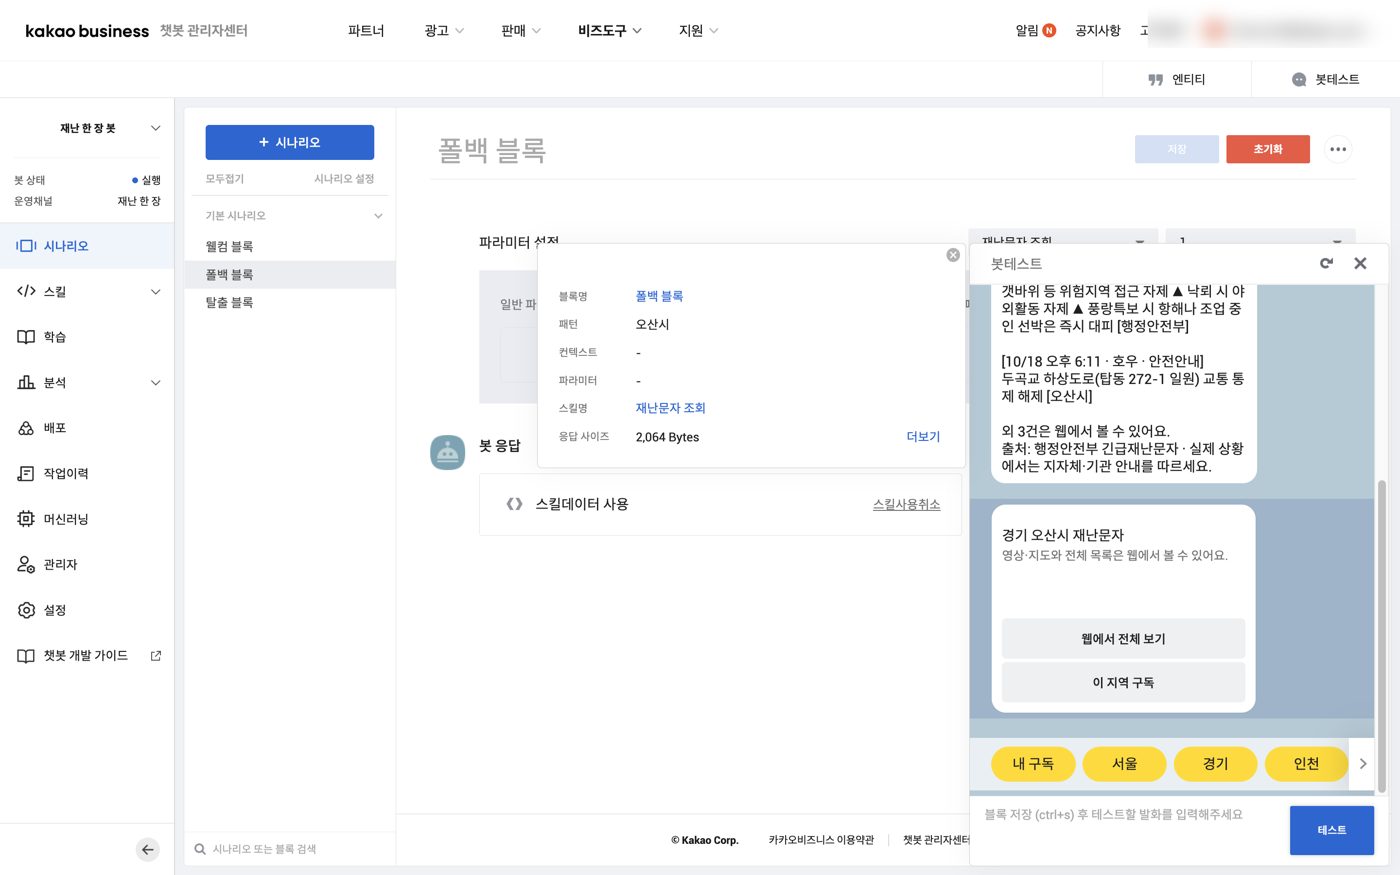Click the 저장 save button
1400x875 pixels.
1177,149
